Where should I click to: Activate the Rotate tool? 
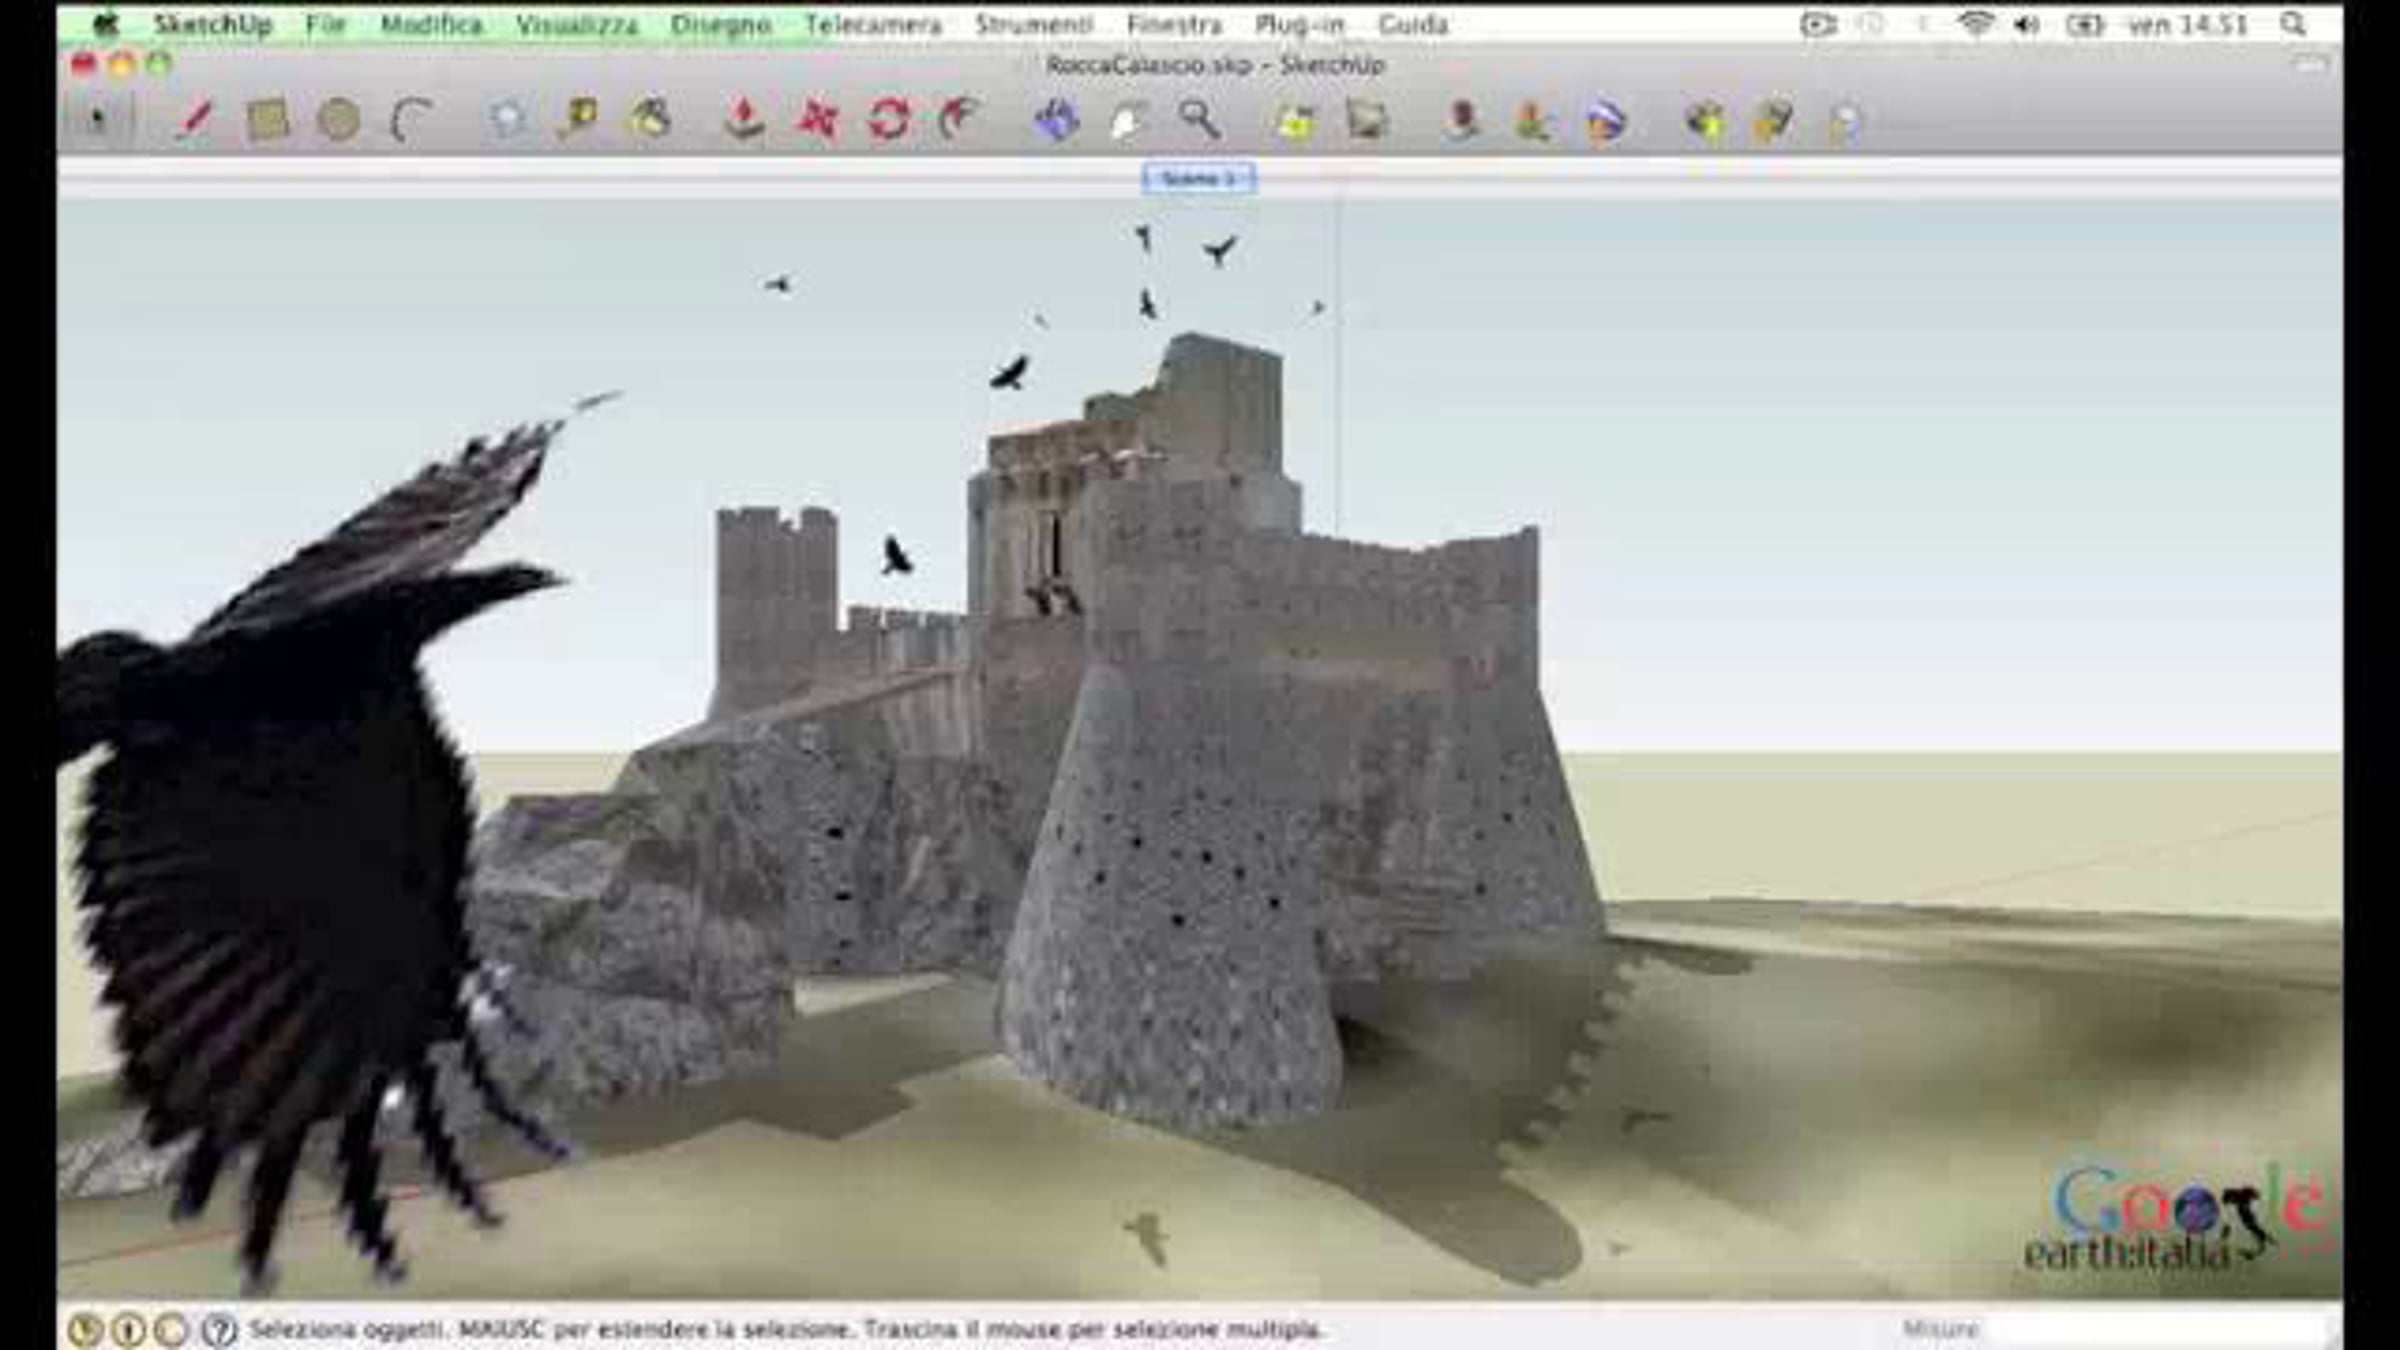point(888,120)
